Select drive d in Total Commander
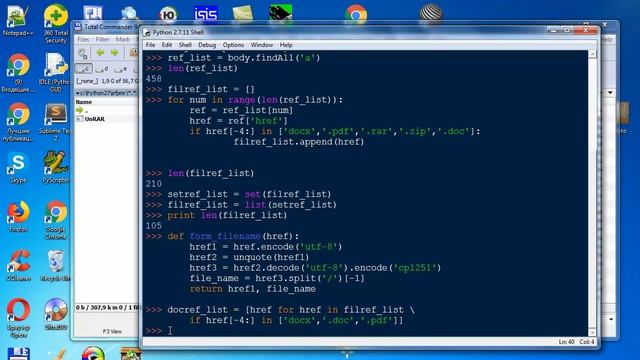Screen dimensions: 640x360 [102, 69]
